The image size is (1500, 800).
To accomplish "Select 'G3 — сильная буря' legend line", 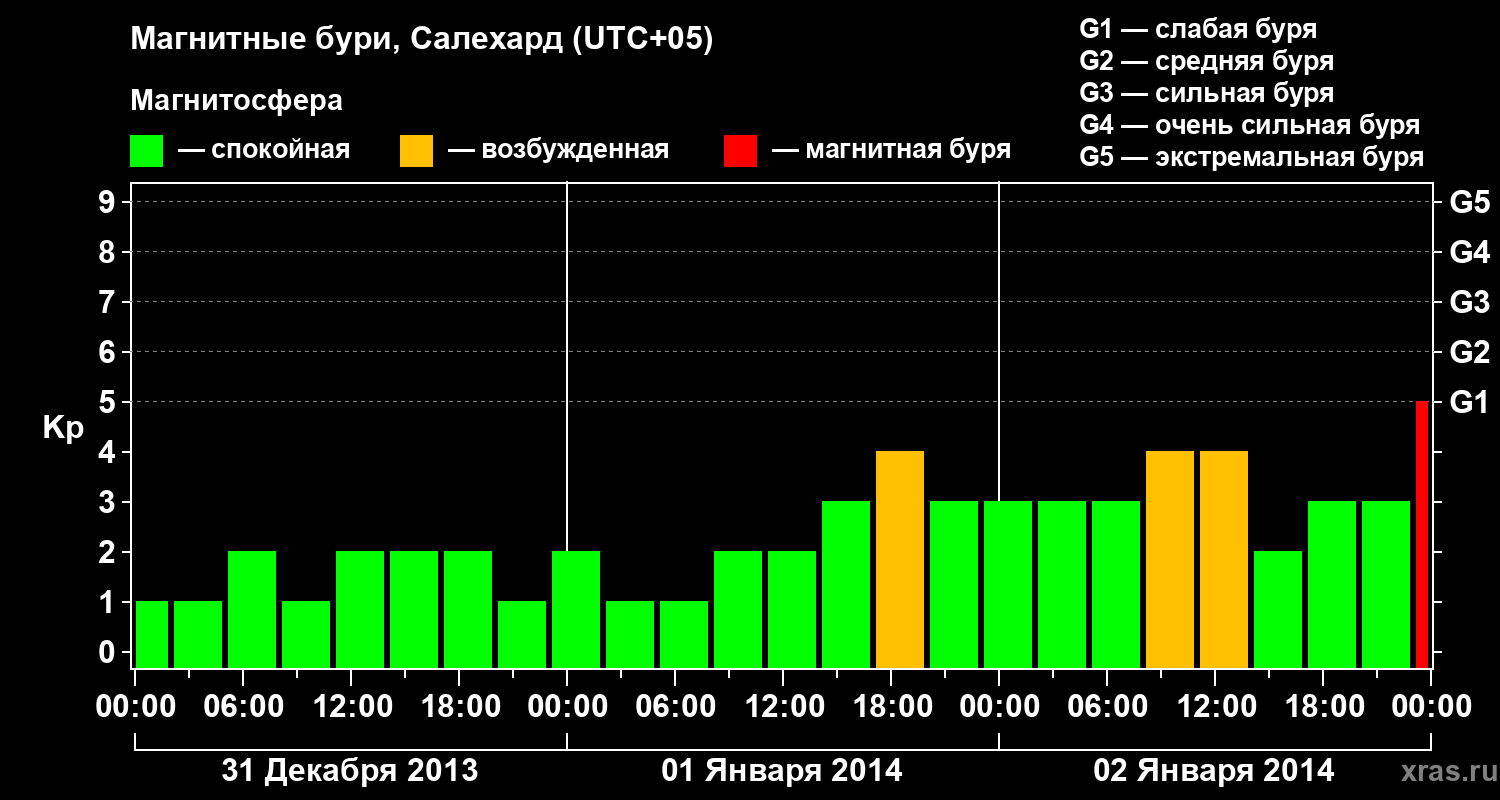I will click(1207, 93).
